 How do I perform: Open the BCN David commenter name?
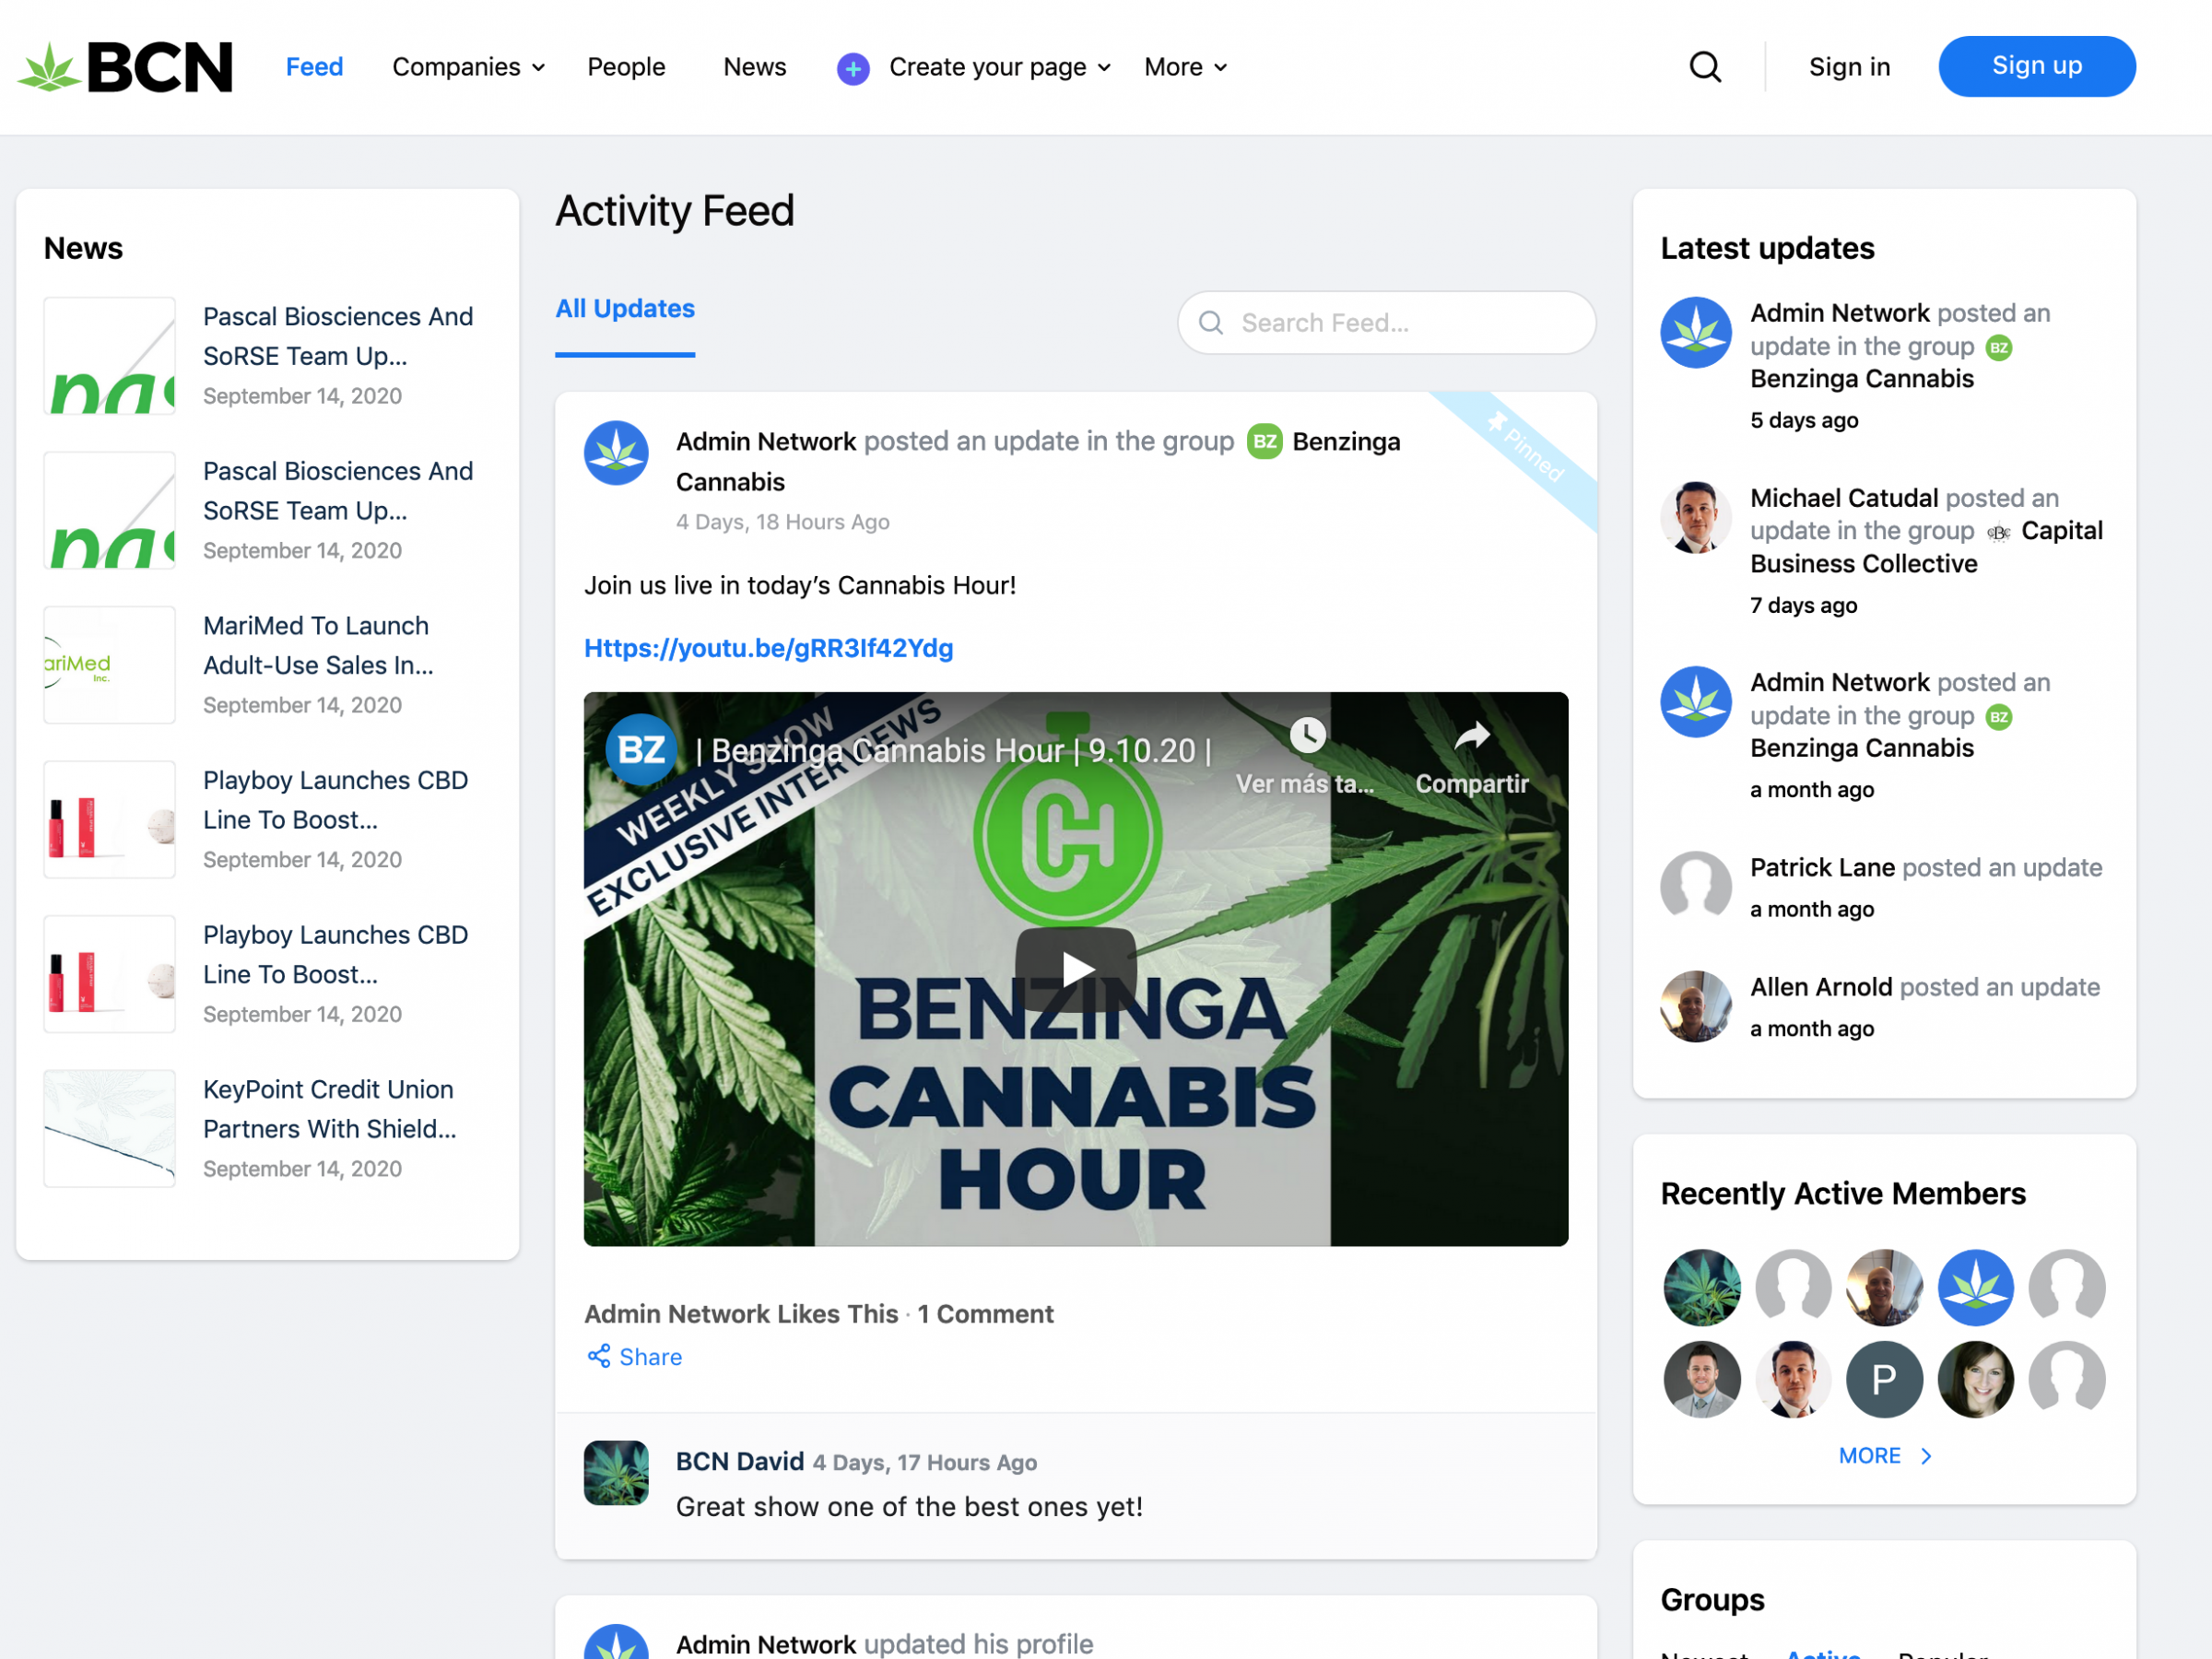coord(740,1461)
